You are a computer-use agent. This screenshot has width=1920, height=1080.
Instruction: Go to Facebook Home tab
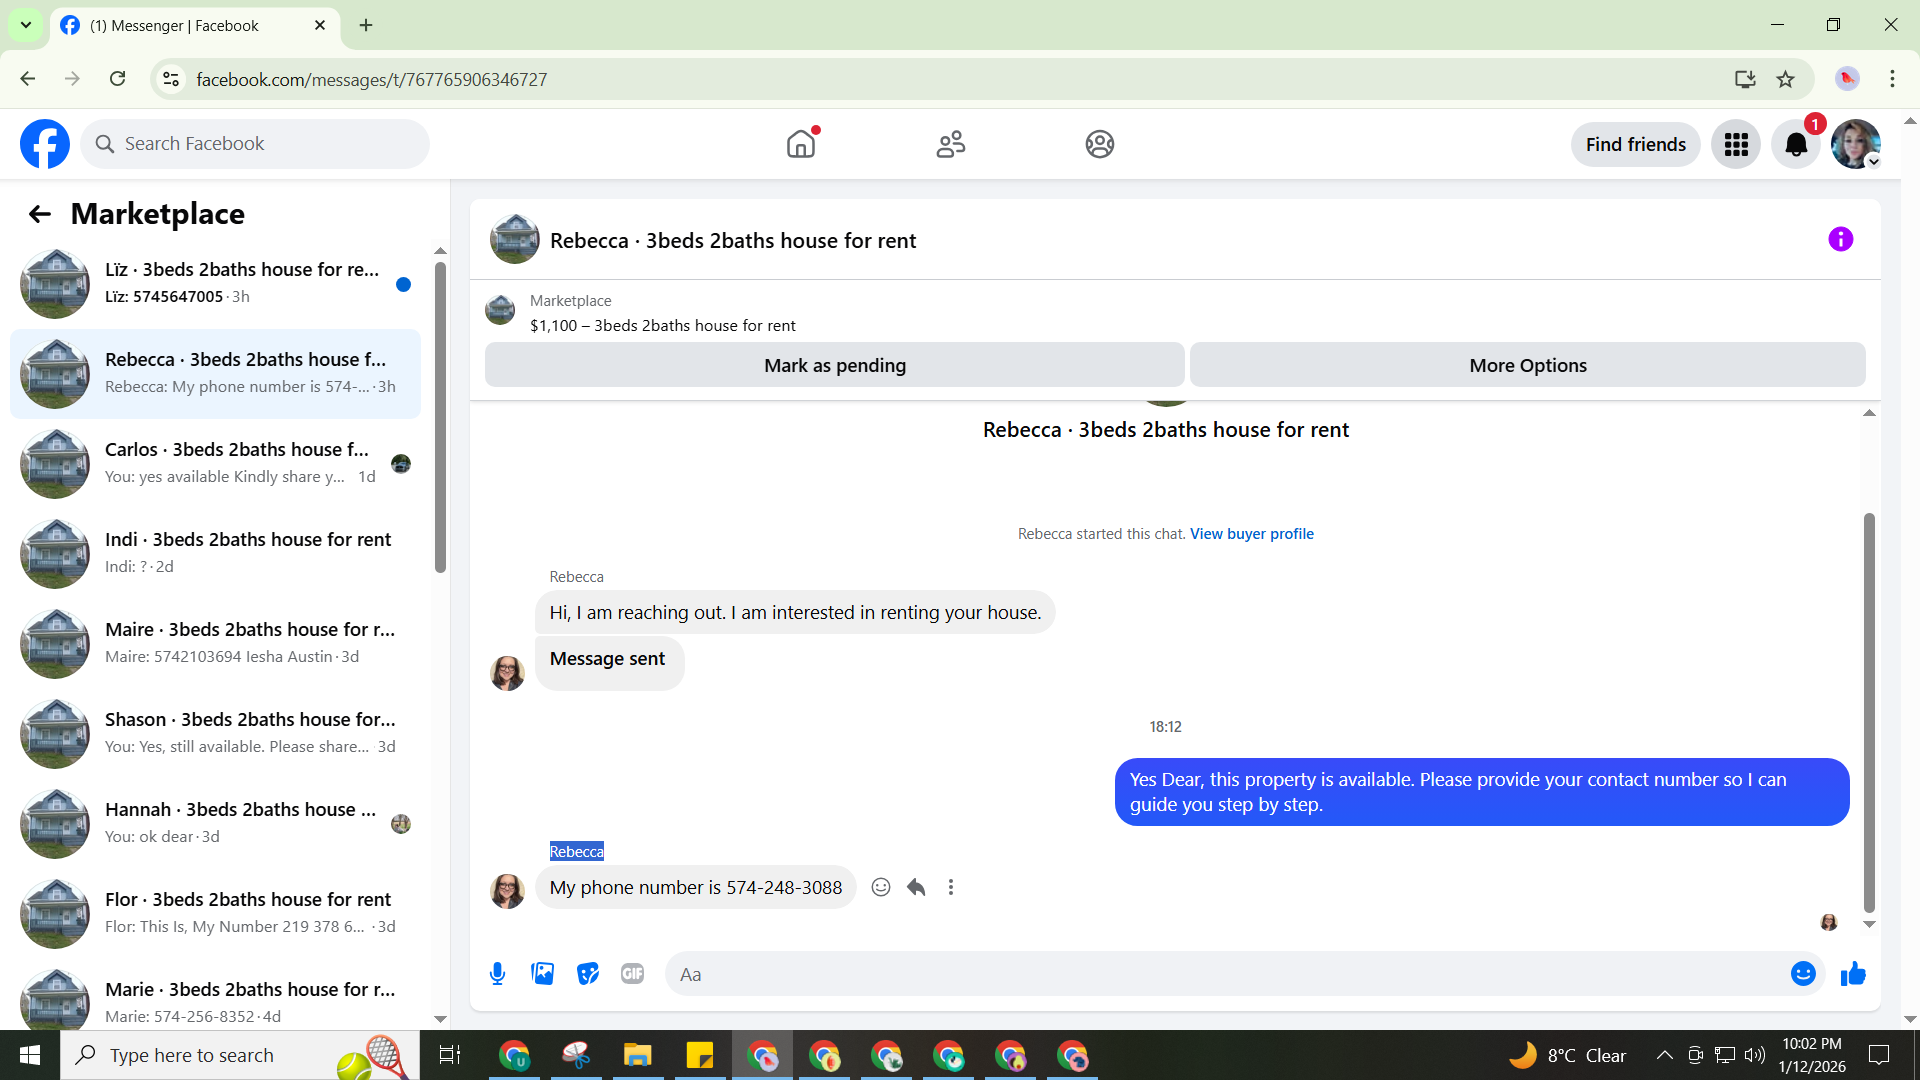tap(801, 145)
